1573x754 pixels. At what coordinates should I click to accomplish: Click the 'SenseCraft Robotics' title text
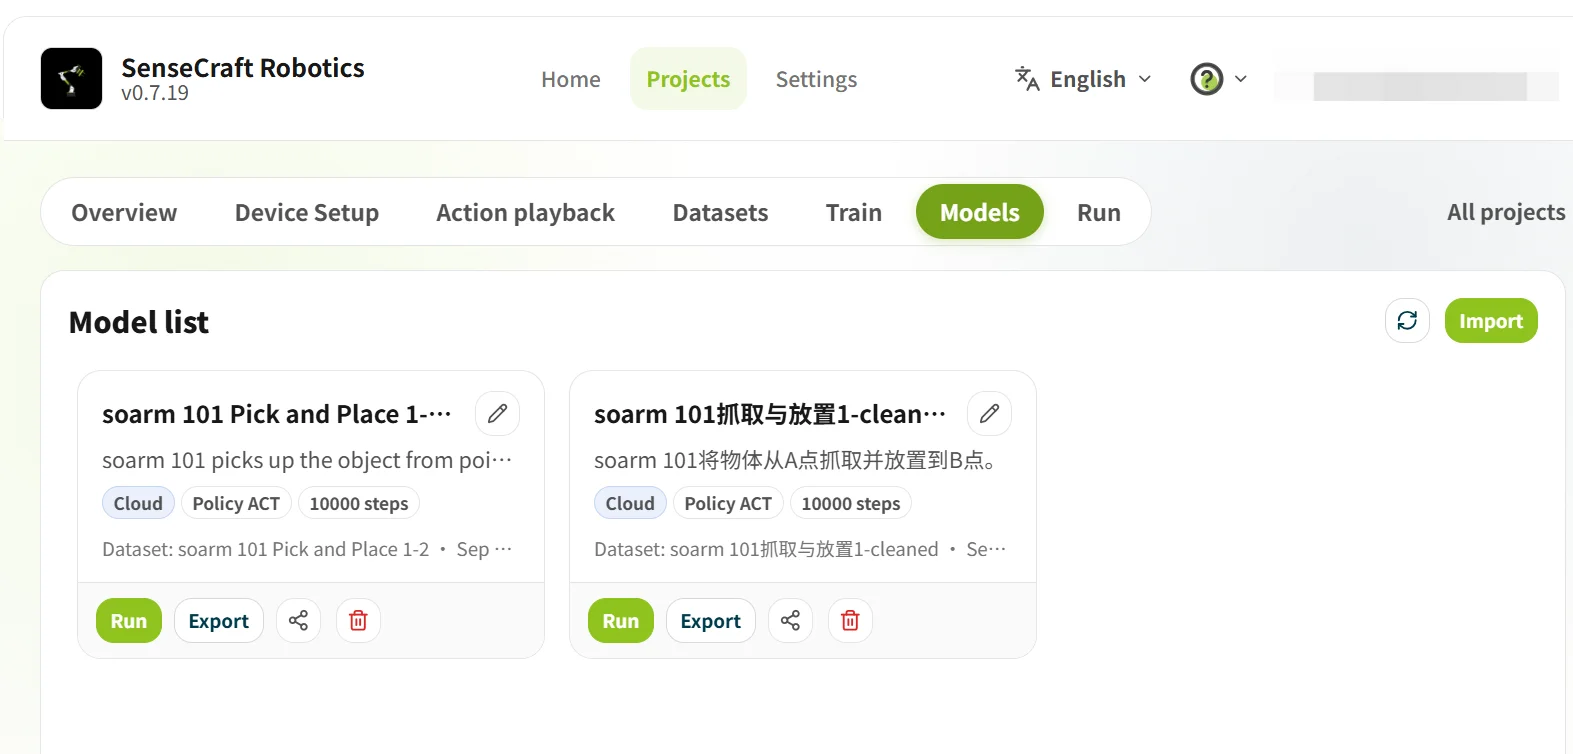(243, 67)
